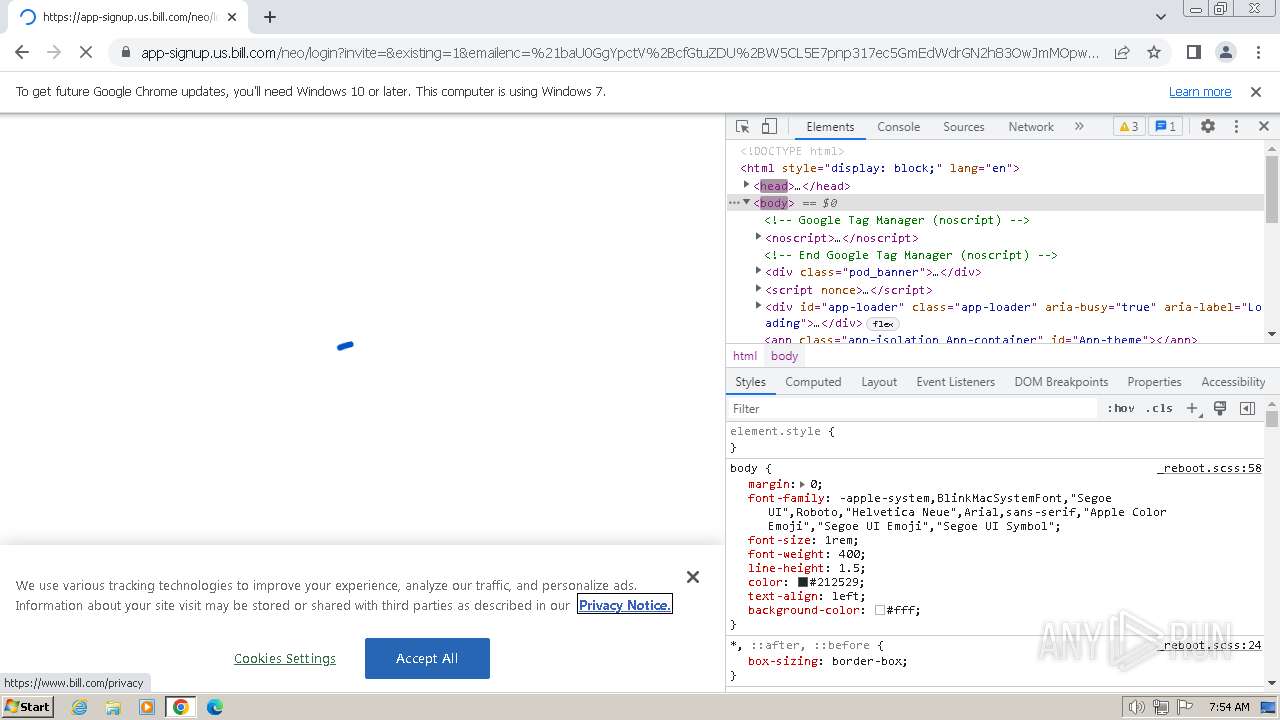Open Internet Explorer from the taskbar
Screen dimensions: 1280x720
coord(80,707)
